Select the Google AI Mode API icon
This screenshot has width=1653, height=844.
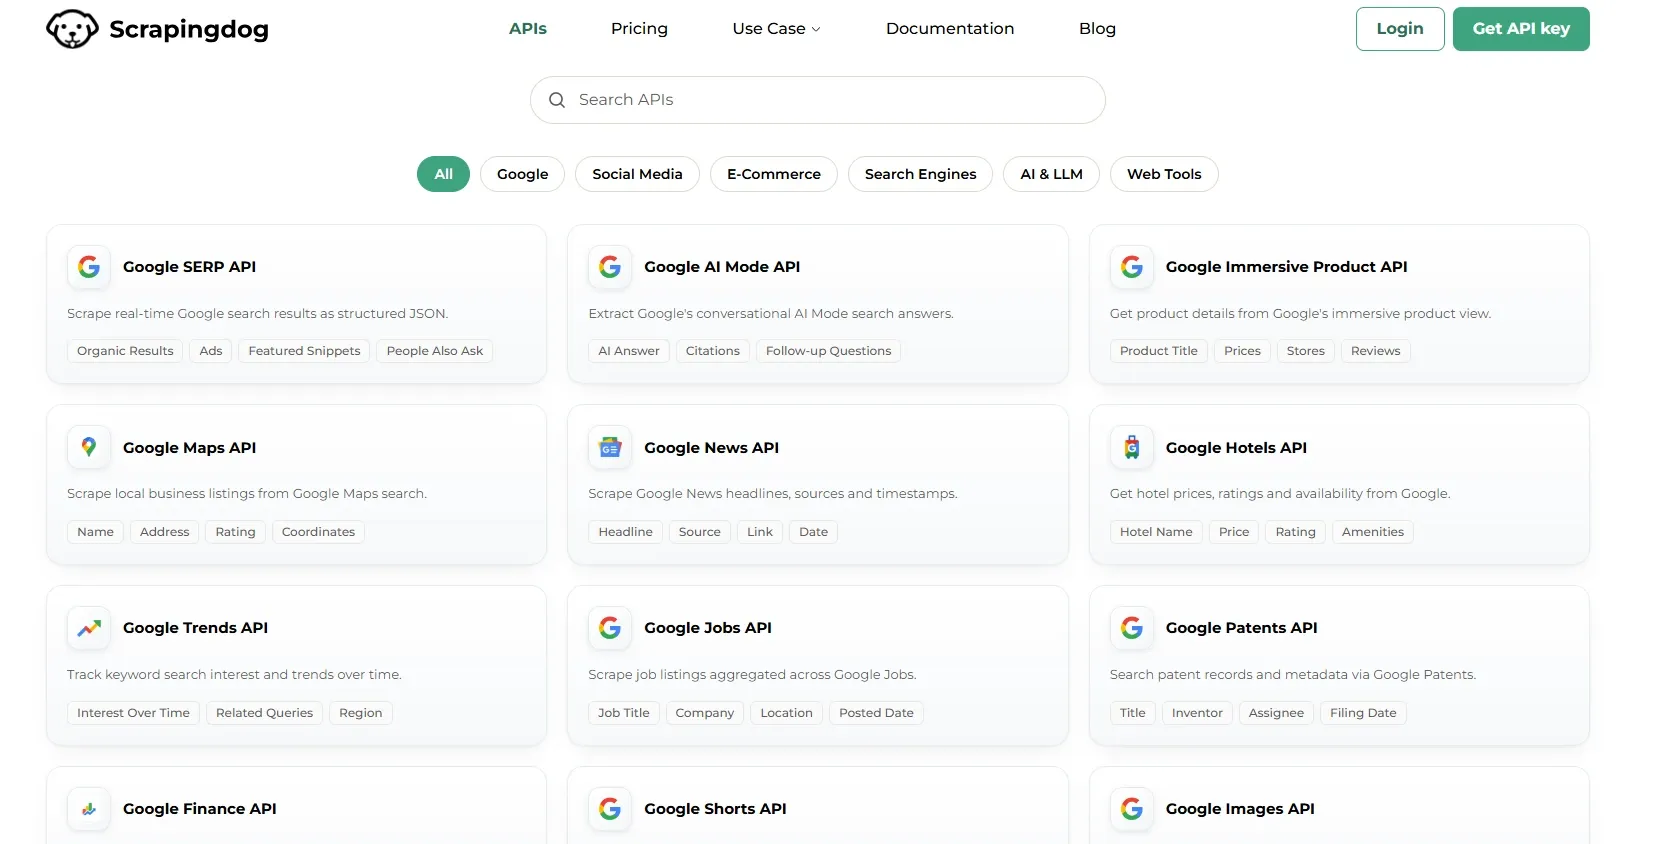coord(610,267)
